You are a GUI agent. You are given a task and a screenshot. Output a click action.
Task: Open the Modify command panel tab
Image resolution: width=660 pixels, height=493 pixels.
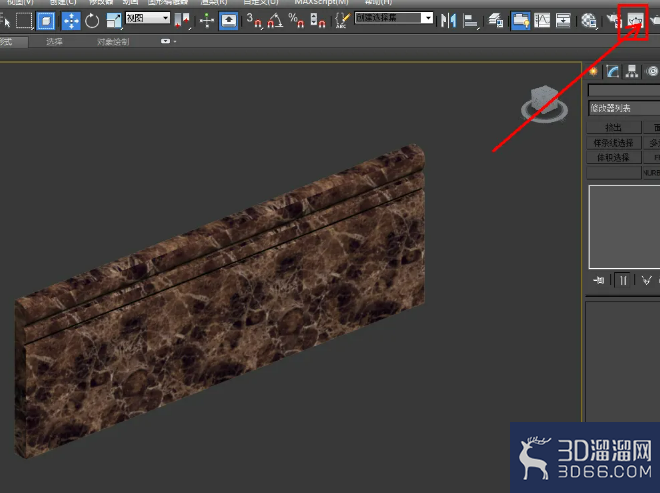(612, 71)
